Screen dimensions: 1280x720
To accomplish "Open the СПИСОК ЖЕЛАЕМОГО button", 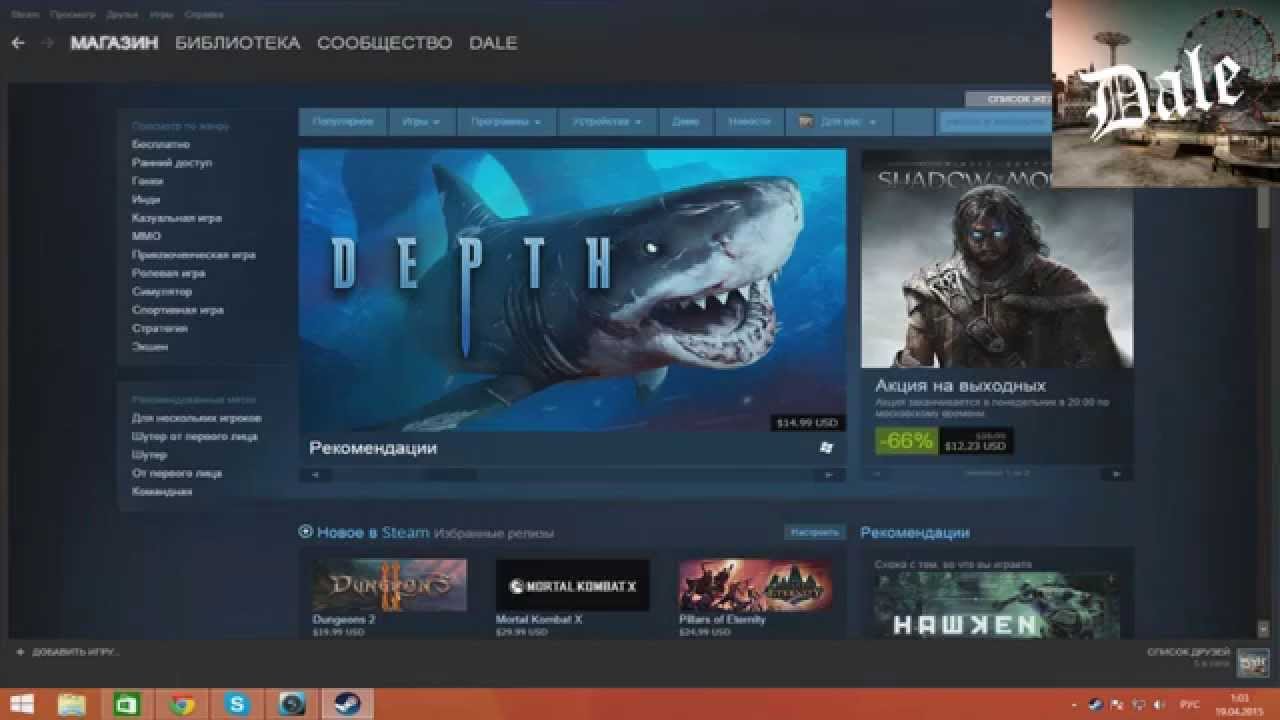I will (1008, 99).
